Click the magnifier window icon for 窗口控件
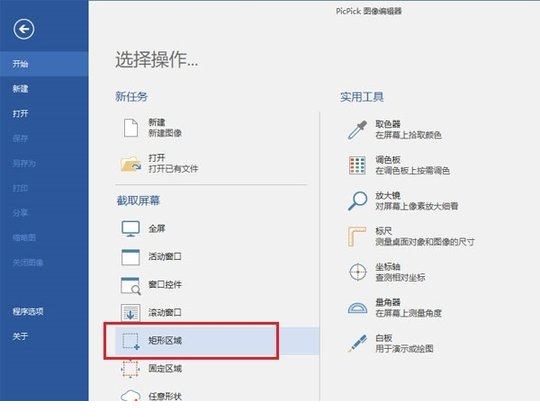540x417 pixels. pos(131,285)
